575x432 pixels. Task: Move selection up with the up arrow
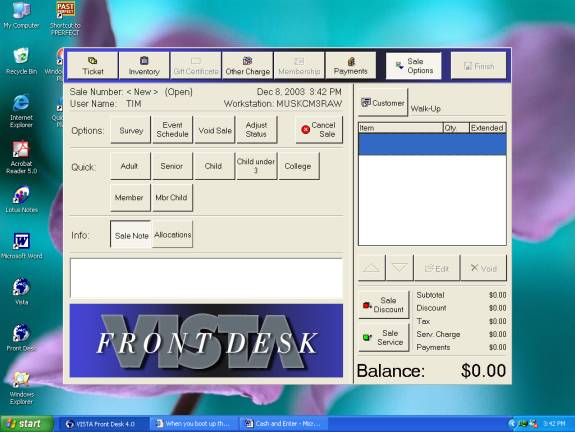point(371,268)
